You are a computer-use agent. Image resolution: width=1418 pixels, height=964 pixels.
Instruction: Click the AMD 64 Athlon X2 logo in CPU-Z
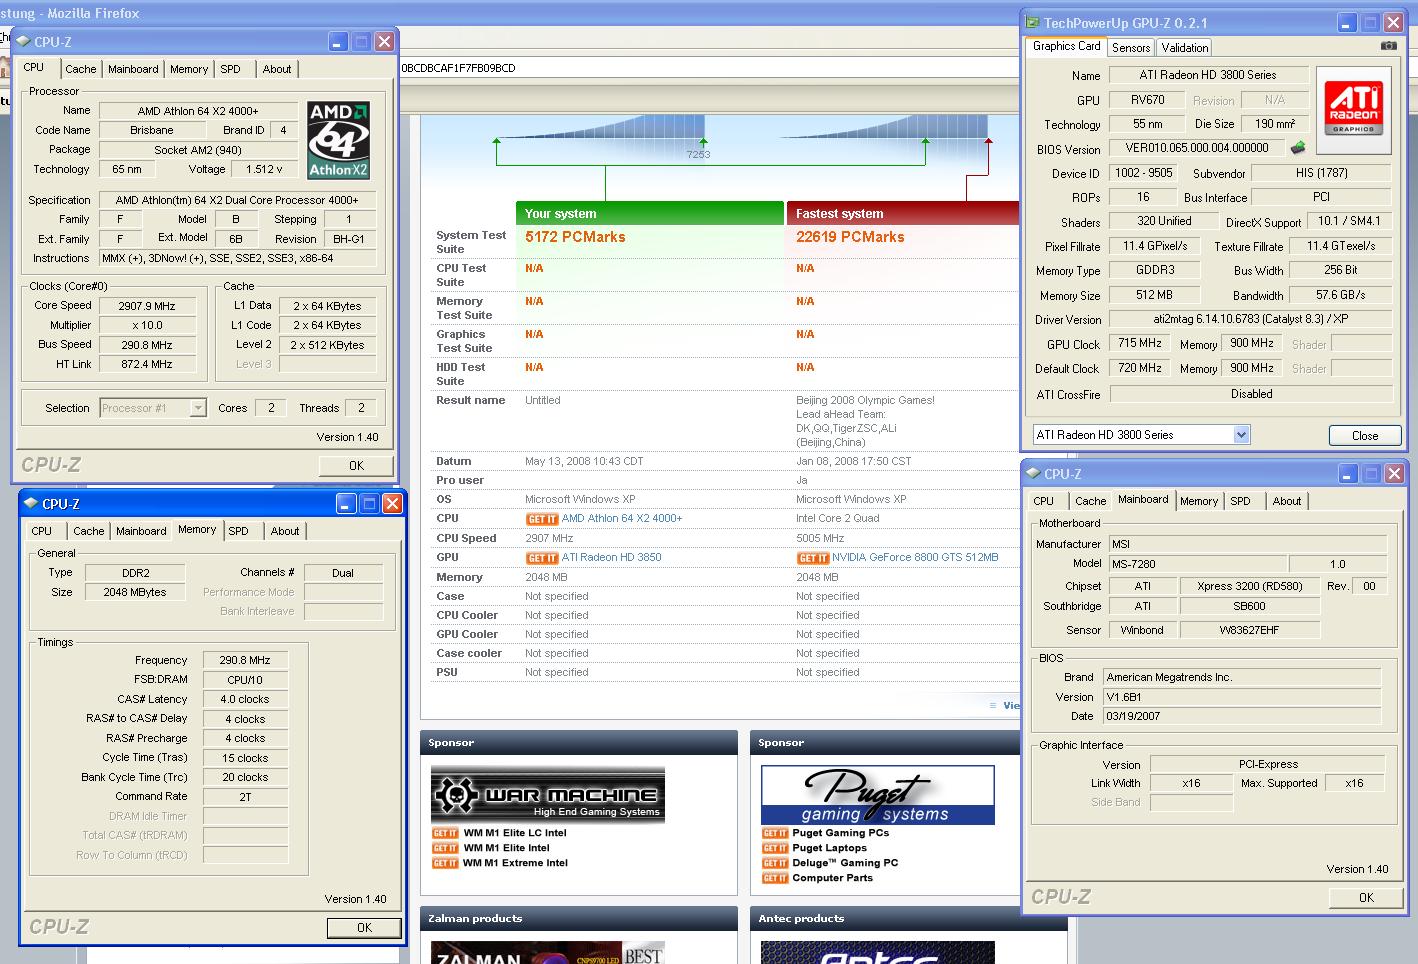coord(338,140)
